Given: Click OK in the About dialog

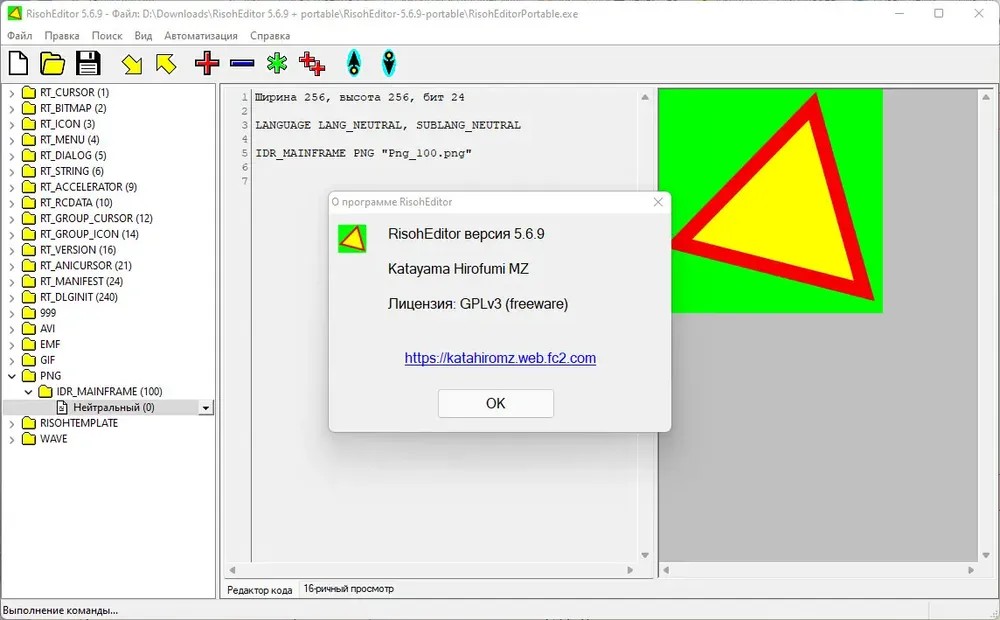Looking at the screenshot, I should [496, 403].
